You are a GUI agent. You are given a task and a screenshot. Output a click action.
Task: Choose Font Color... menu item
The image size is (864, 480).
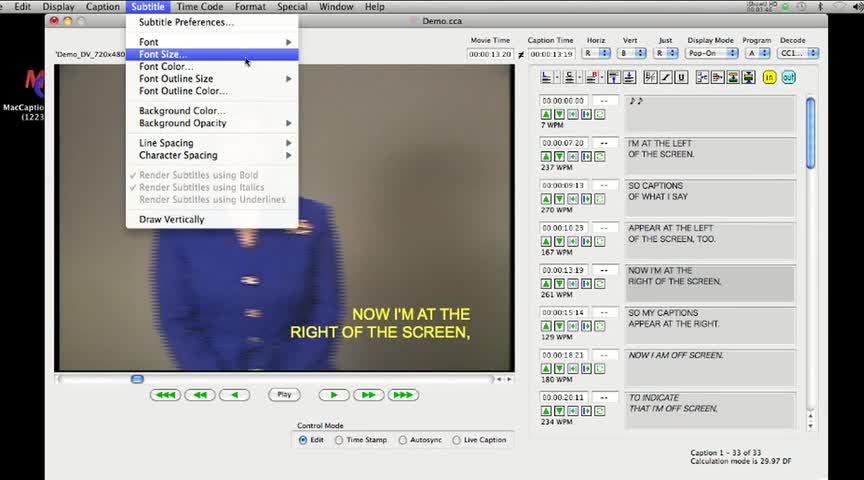212,67
